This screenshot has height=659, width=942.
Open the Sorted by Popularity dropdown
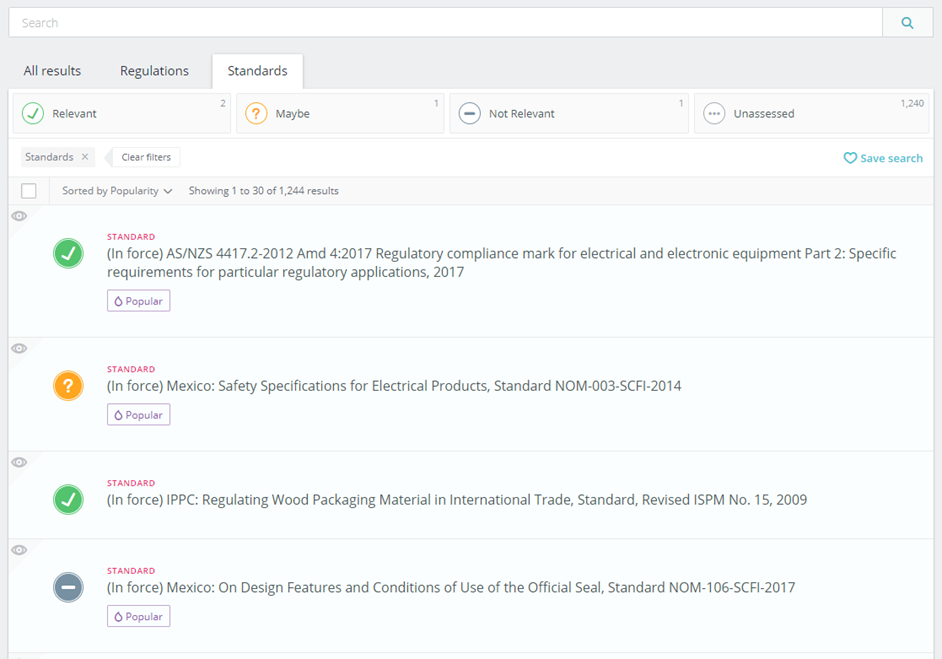(114, 190)
